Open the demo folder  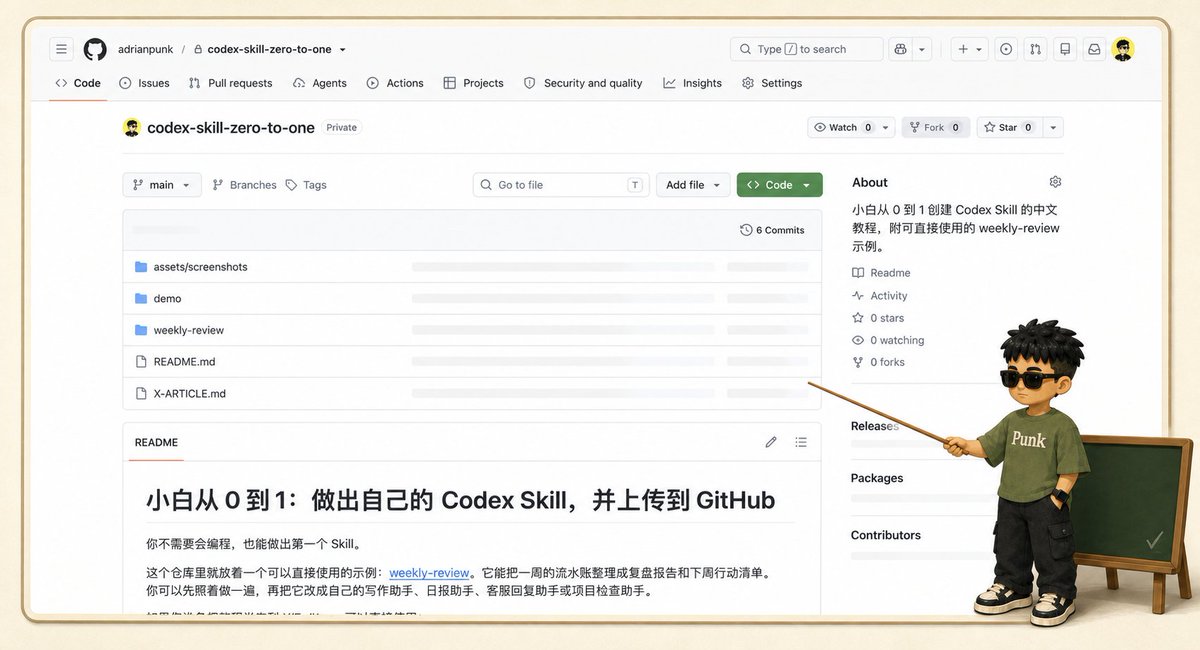[167, 298]
